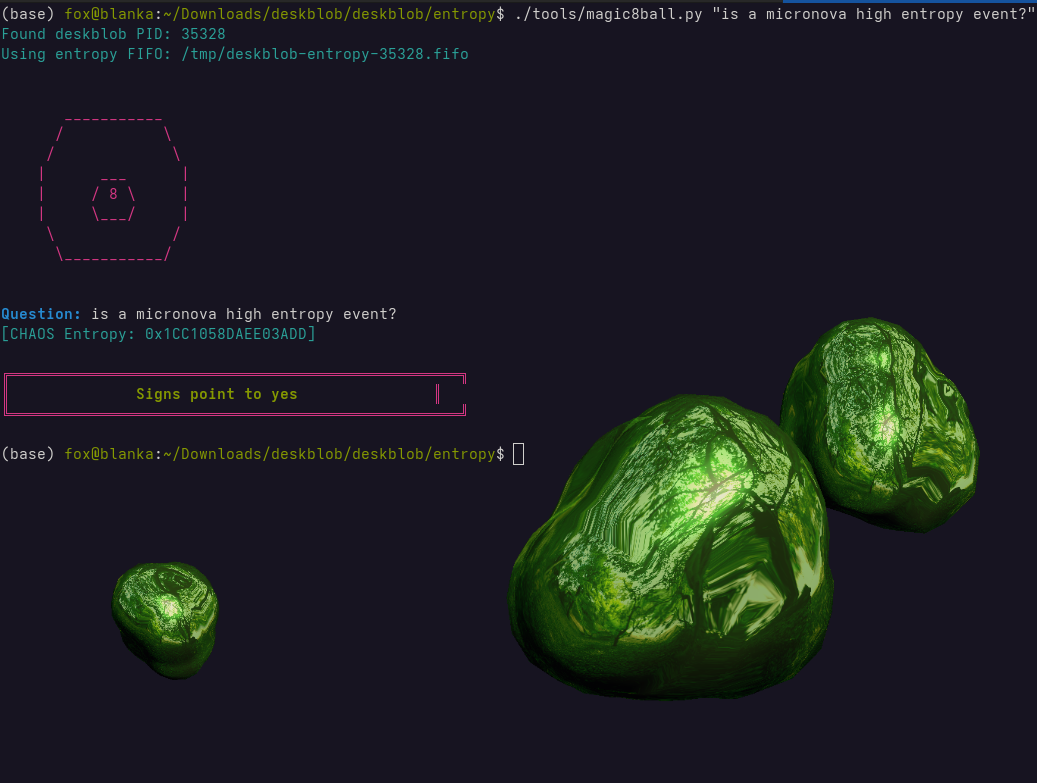Place focus on the terminal cursor
The height and width of the screenshot is (783, 1037).
pos(518,453)
